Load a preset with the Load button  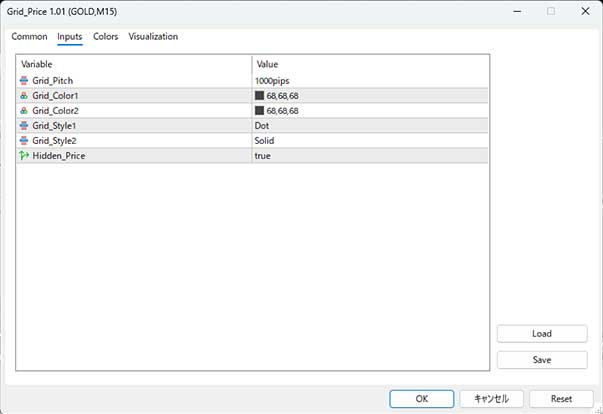(542, 334)
